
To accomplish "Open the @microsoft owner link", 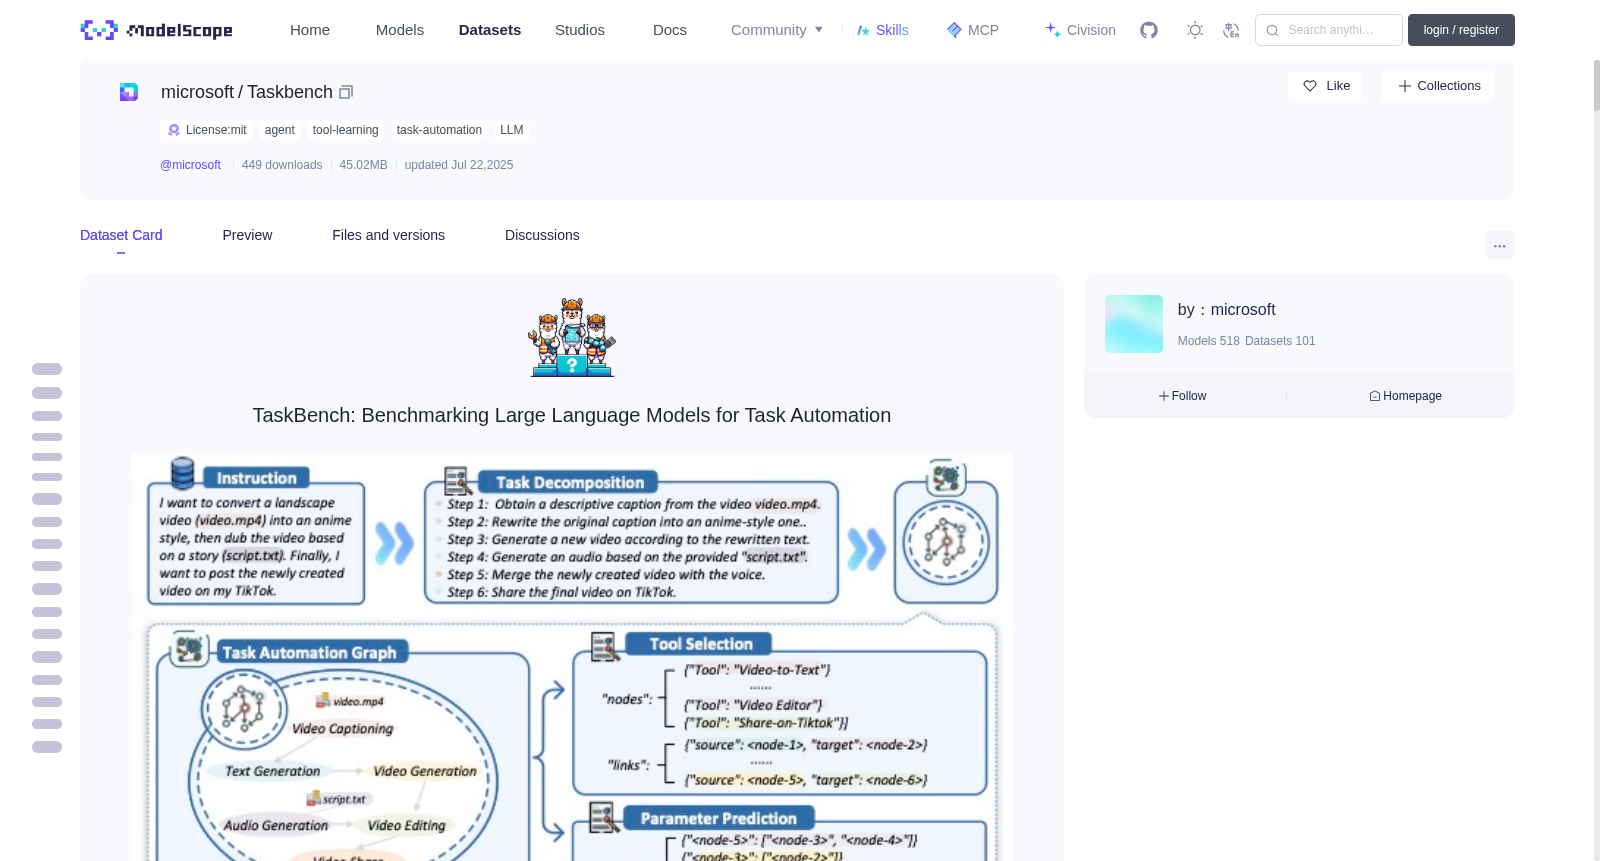I will click(190, 165).
